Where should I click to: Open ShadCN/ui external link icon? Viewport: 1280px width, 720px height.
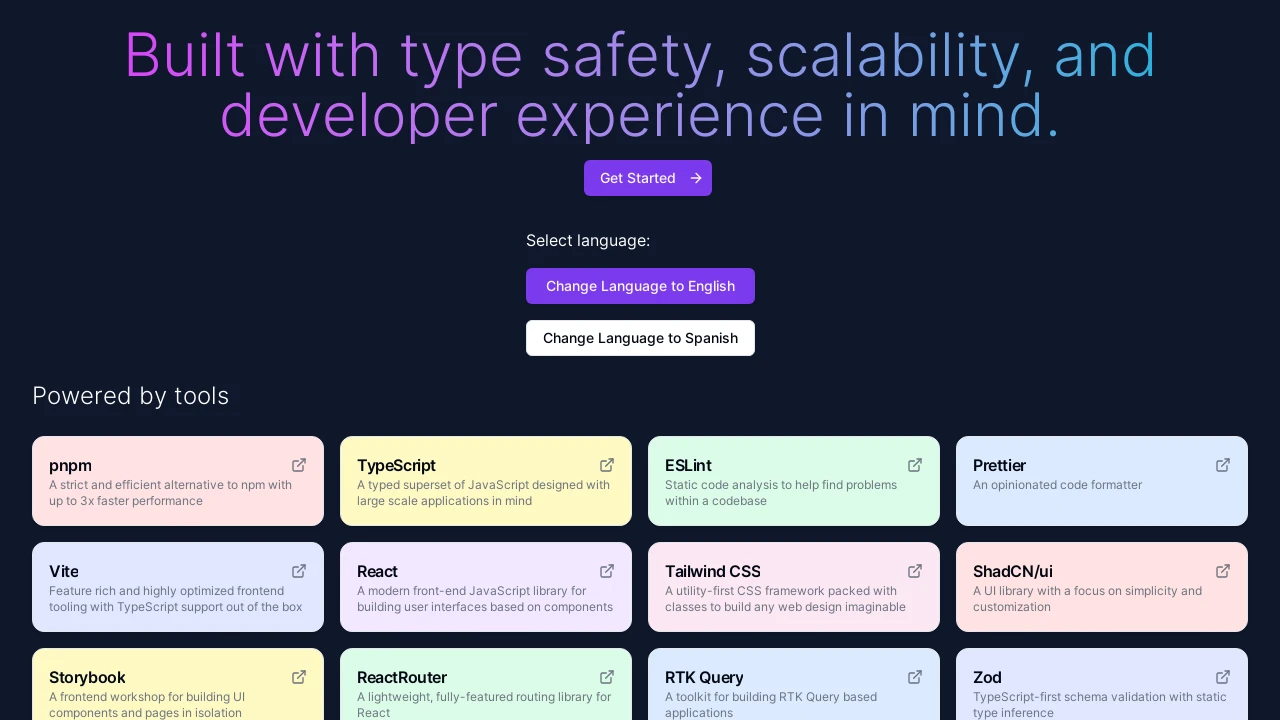tap(1223, 571)
